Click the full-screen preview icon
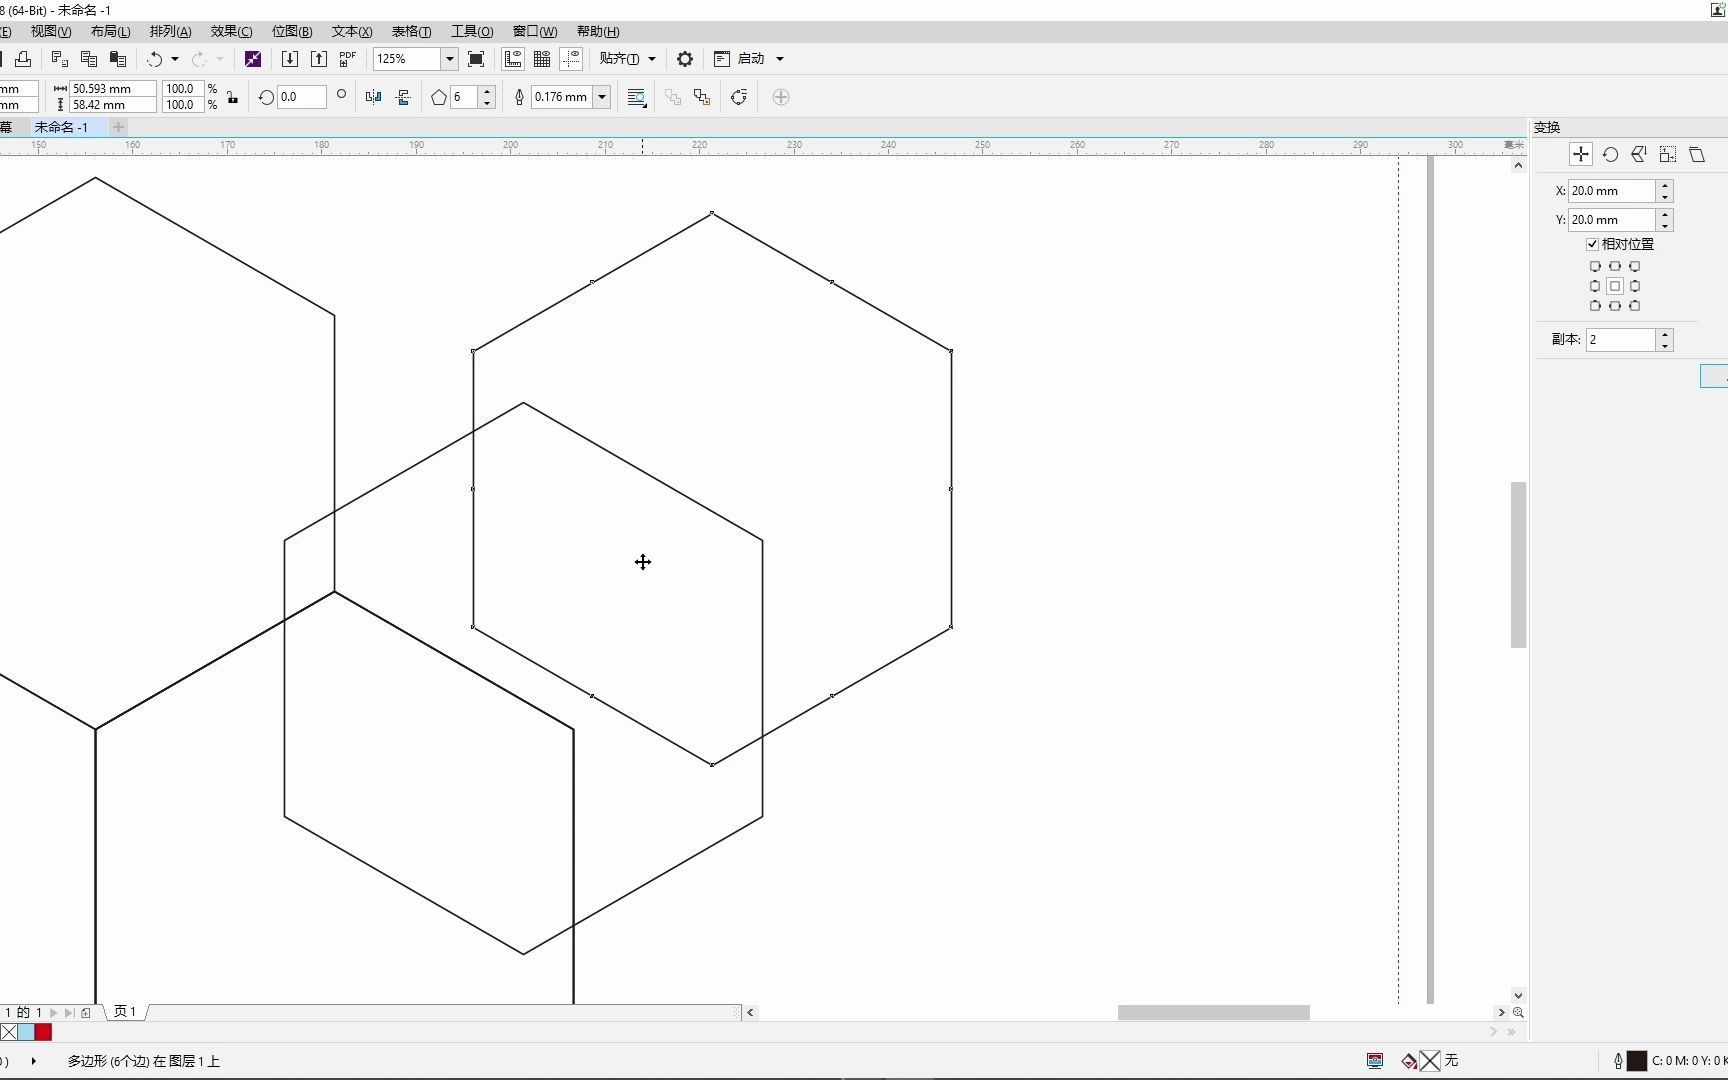 [x=476, y=59]
